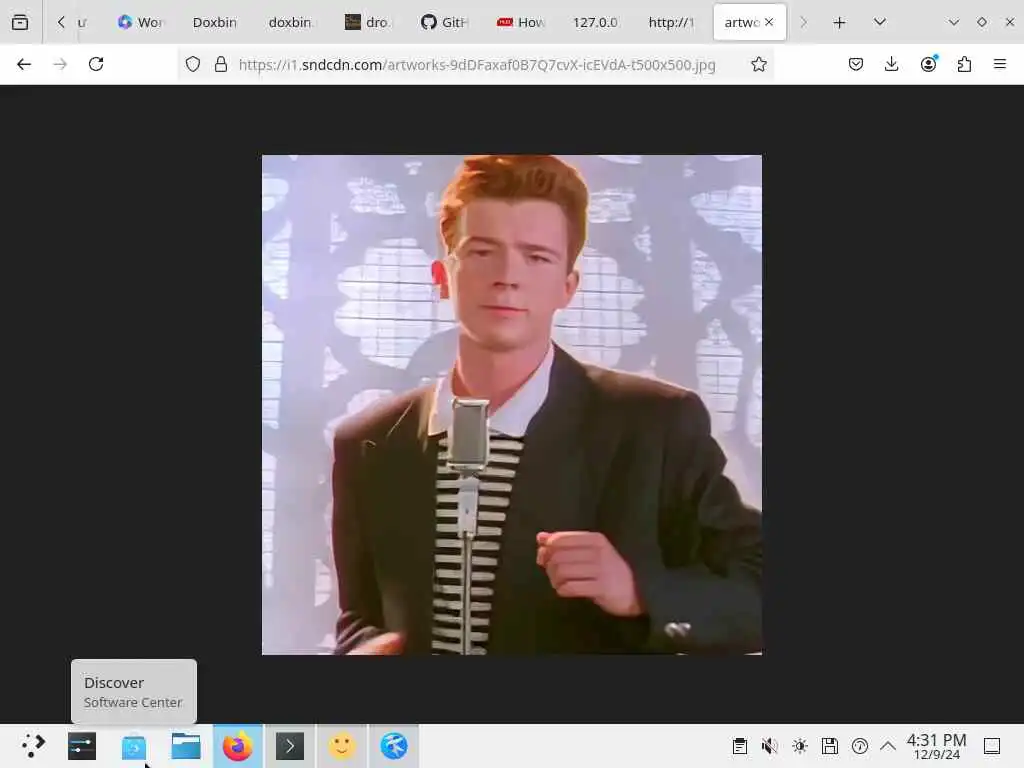The width and height of the screenshot is (1024, 768).
Task: Toggle the muted volume tray icon
Action: point(769,746)
